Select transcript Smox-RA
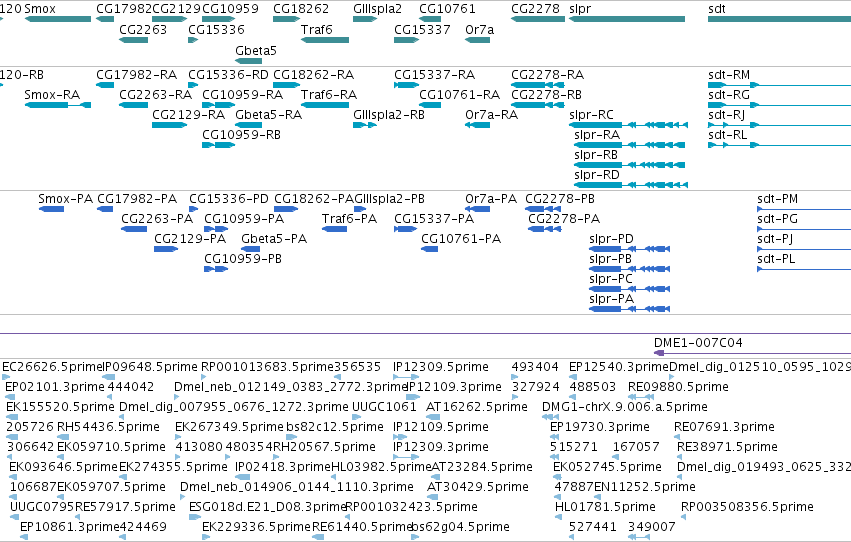The height and width of the screenshot is (542, 851). [58, 105]
